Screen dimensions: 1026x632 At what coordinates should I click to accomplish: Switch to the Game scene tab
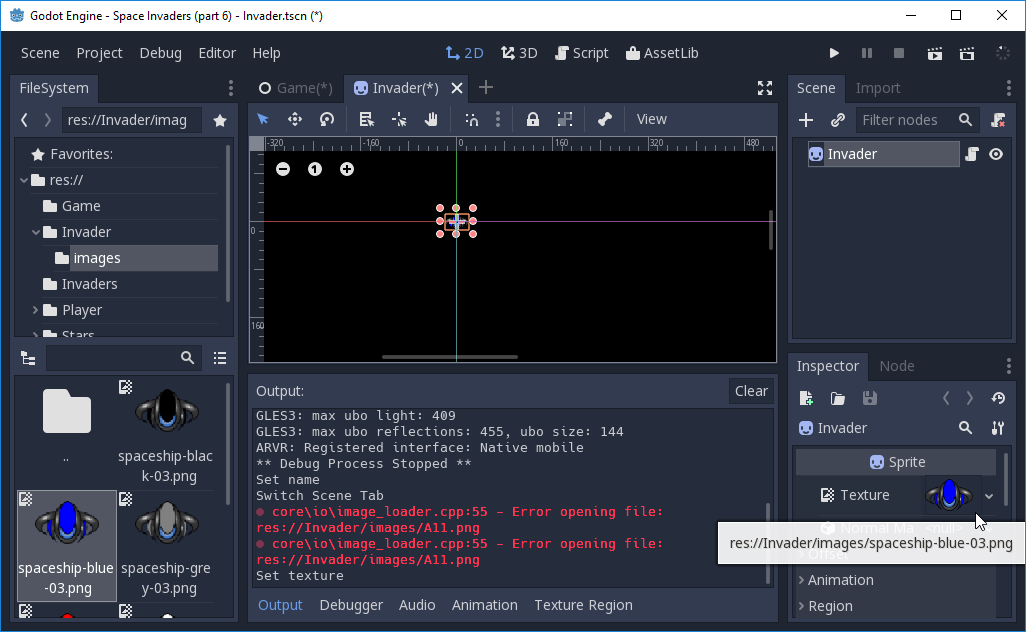pos(295,87)
